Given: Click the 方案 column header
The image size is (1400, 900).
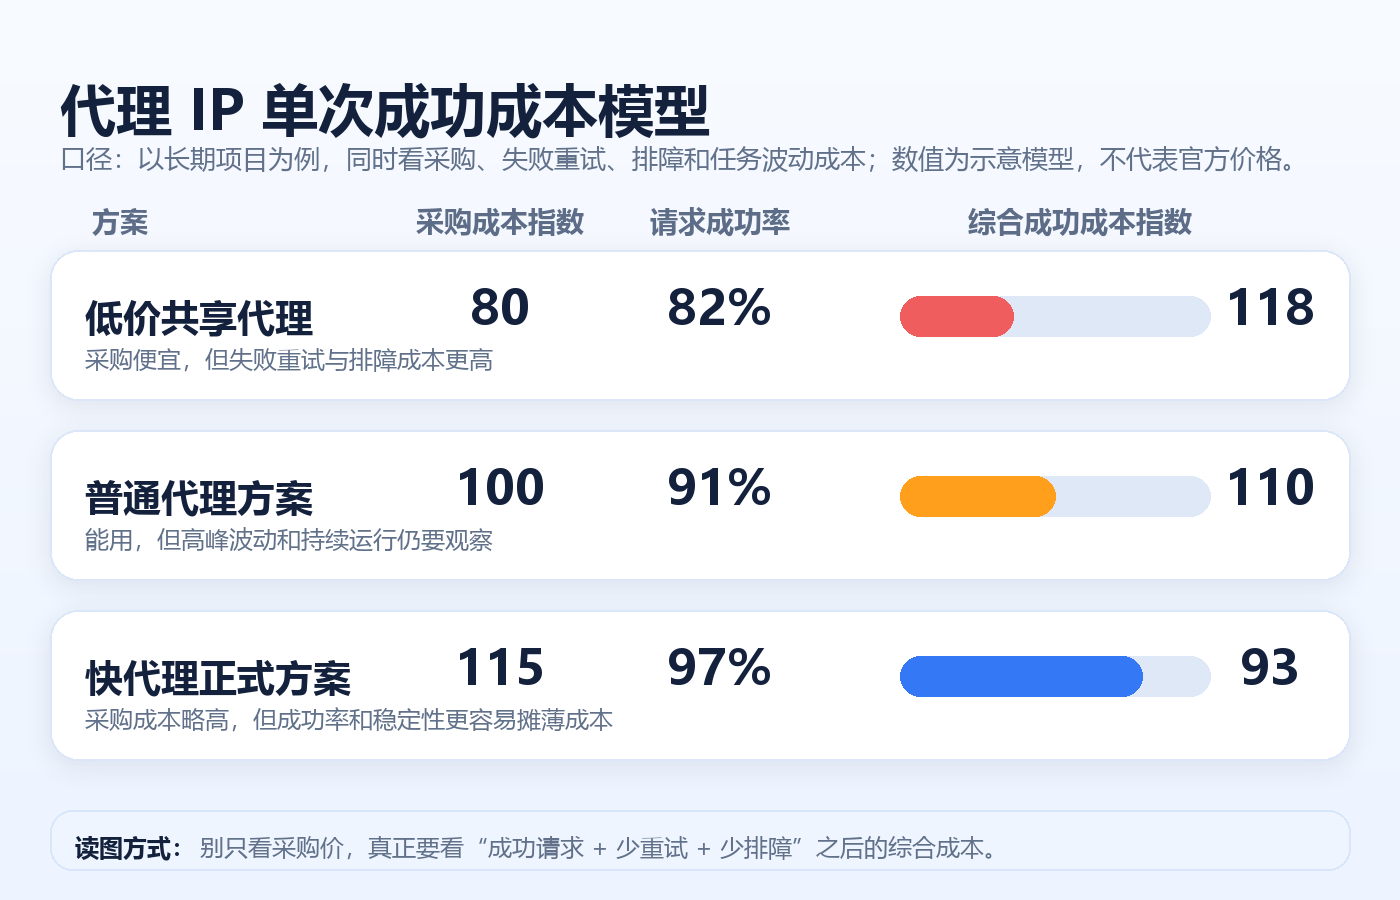Looking at the screenshot, I should point(120,222).
